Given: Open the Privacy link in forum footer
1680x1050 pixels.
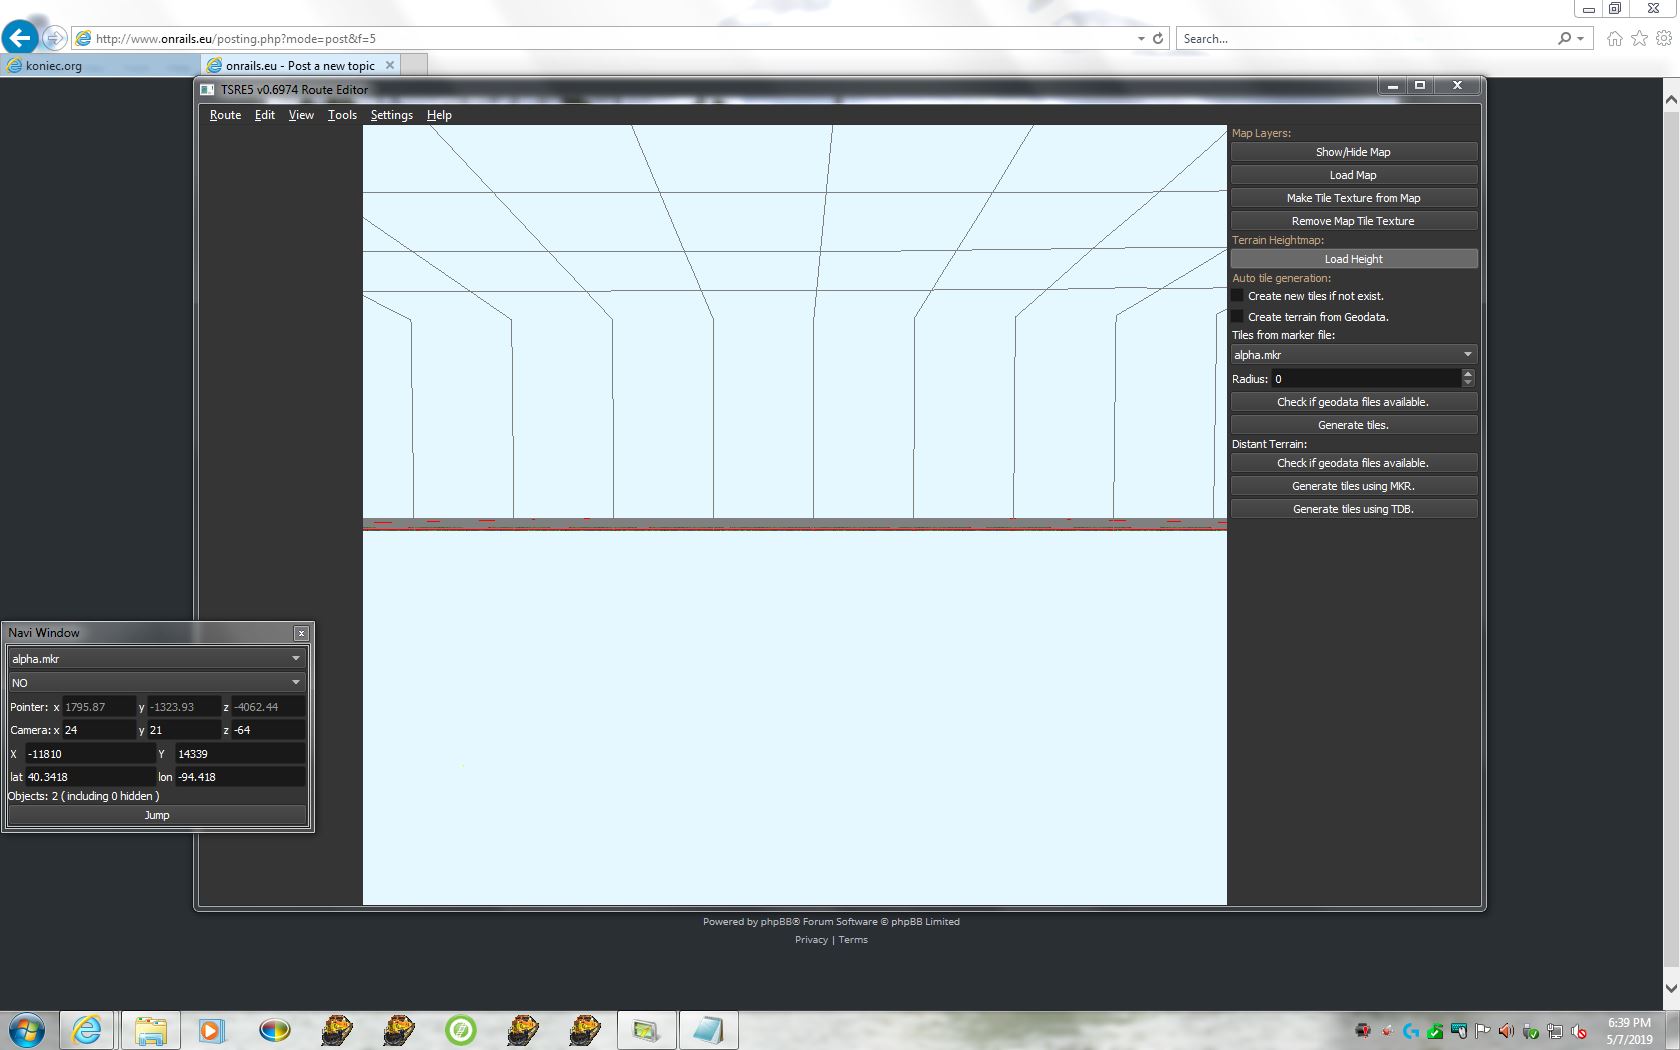Looking at the screenshot, I should pyautogui.click(x=811, y=940).
